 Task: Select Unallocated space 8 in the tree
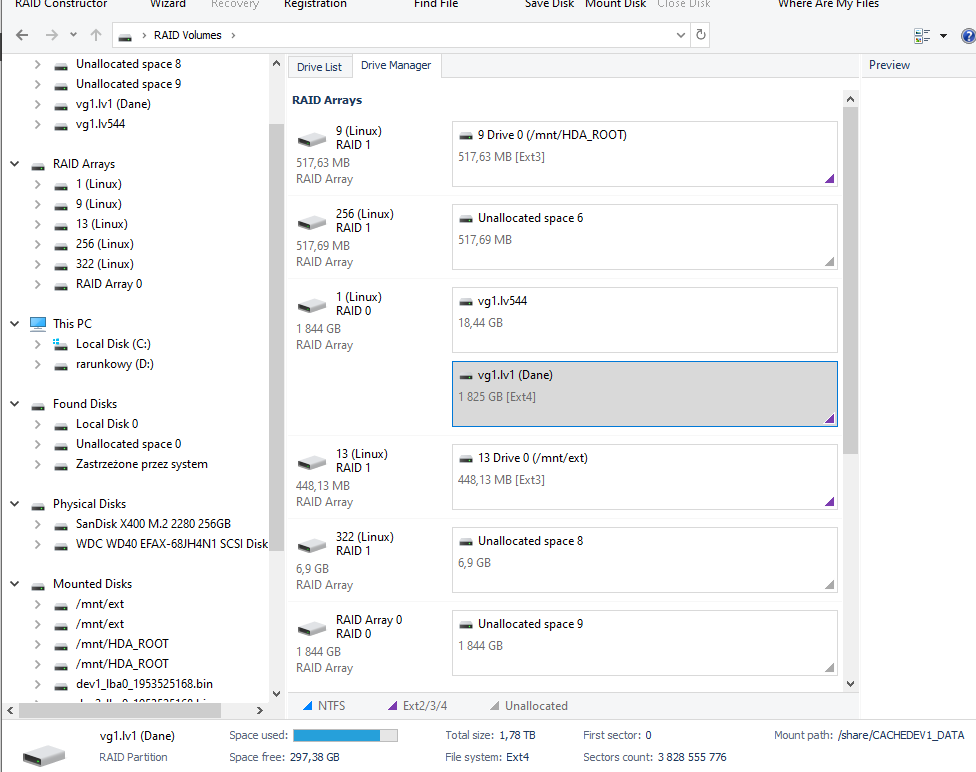click(128, 64)
